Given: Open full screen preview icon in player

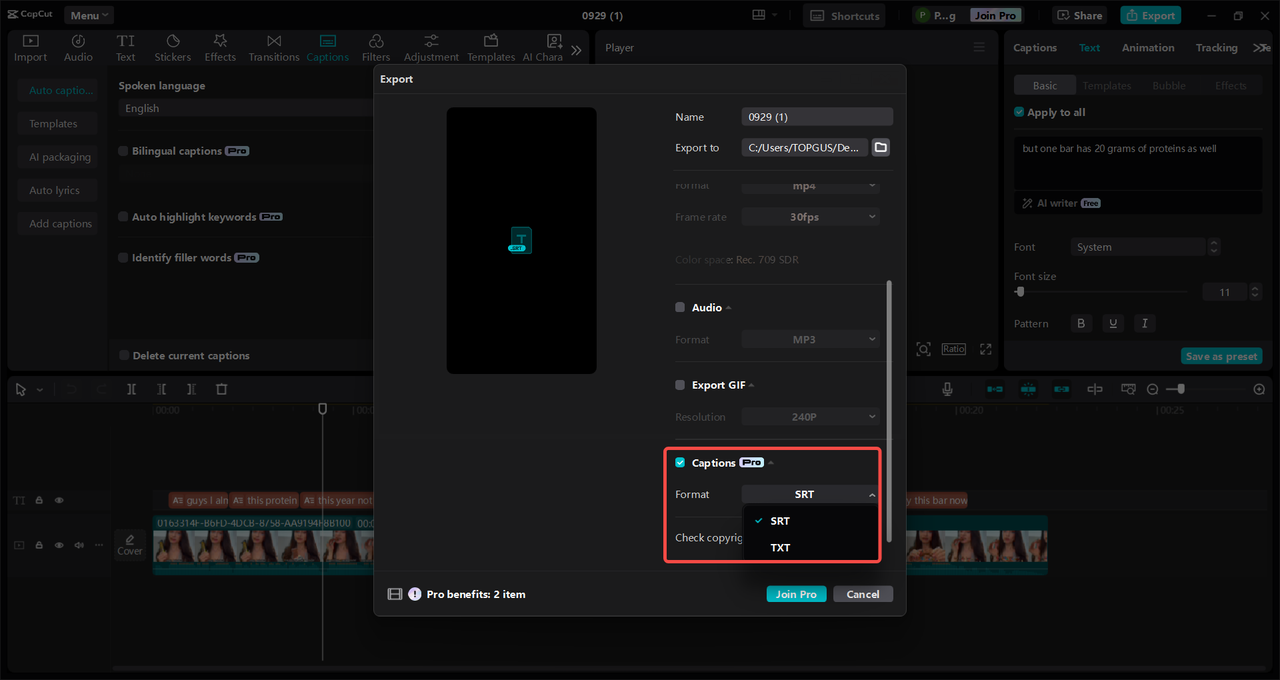Looking at the screenshot, I should coord(986,349).
